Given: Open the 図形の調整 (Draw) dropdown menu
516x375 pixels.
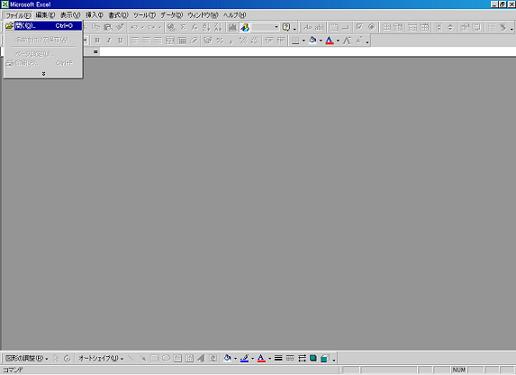Looking at the screenshot, I should tap(26, 358).
